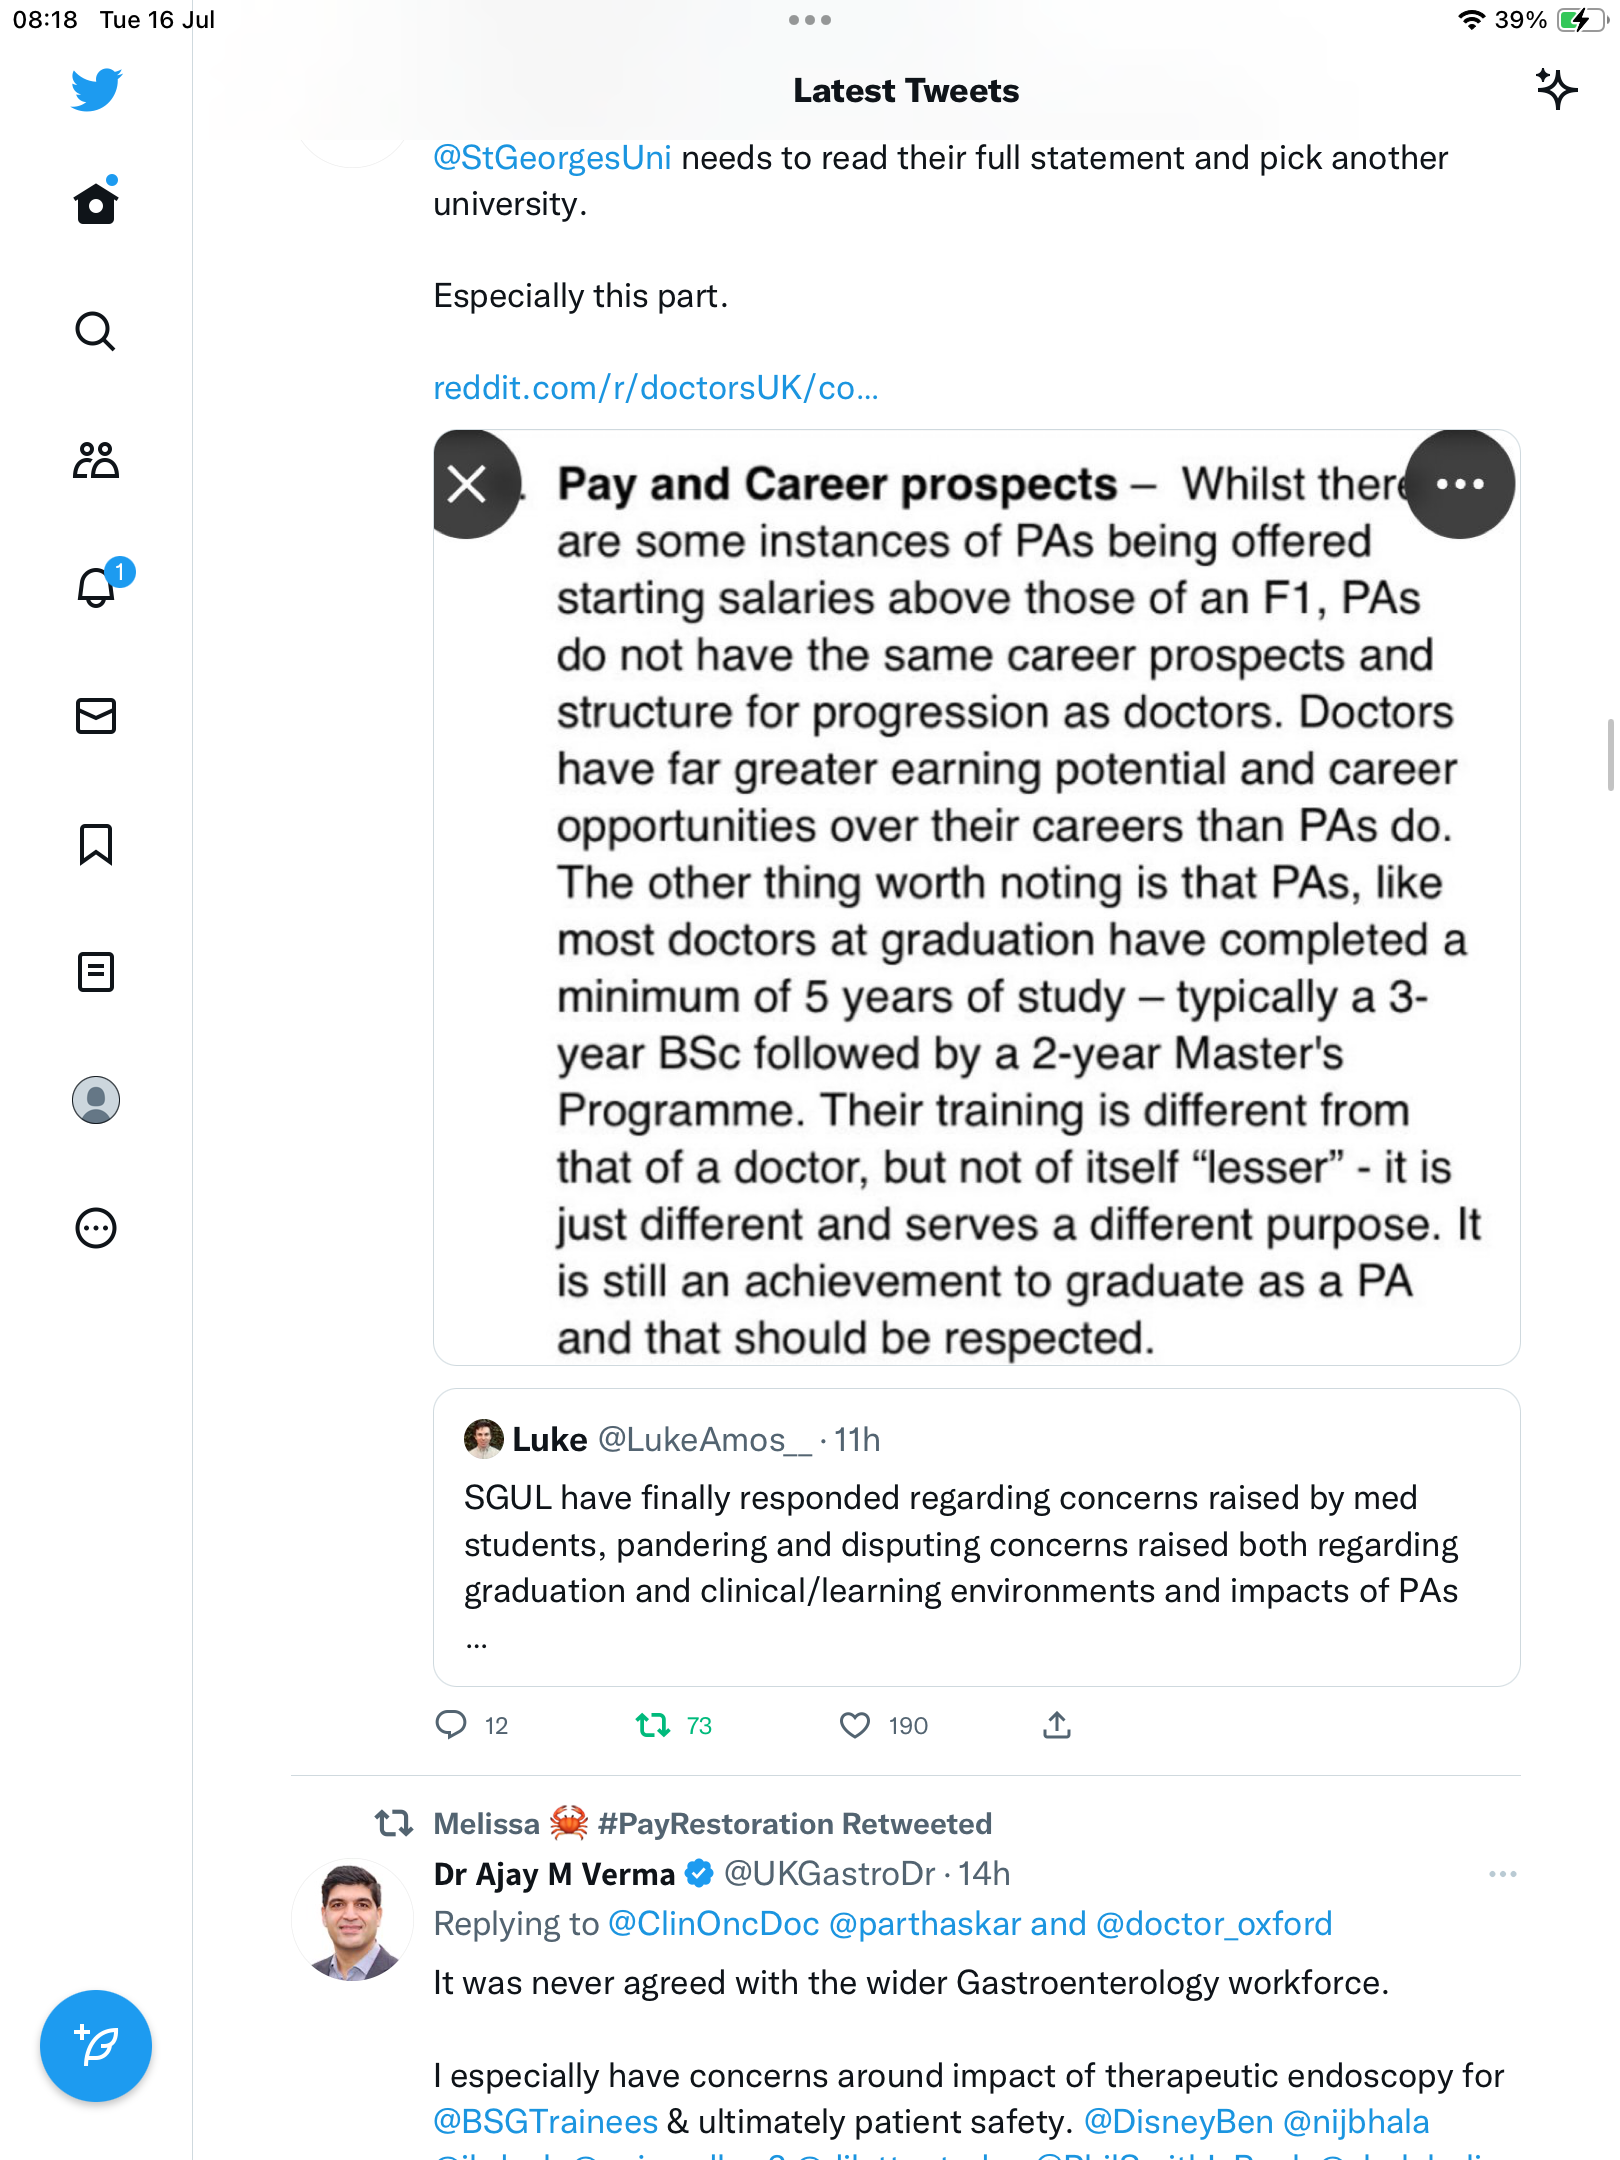1620x2160 pixels.
Task: Open the More circle menu in sidebar
Action: (96, 1227)
